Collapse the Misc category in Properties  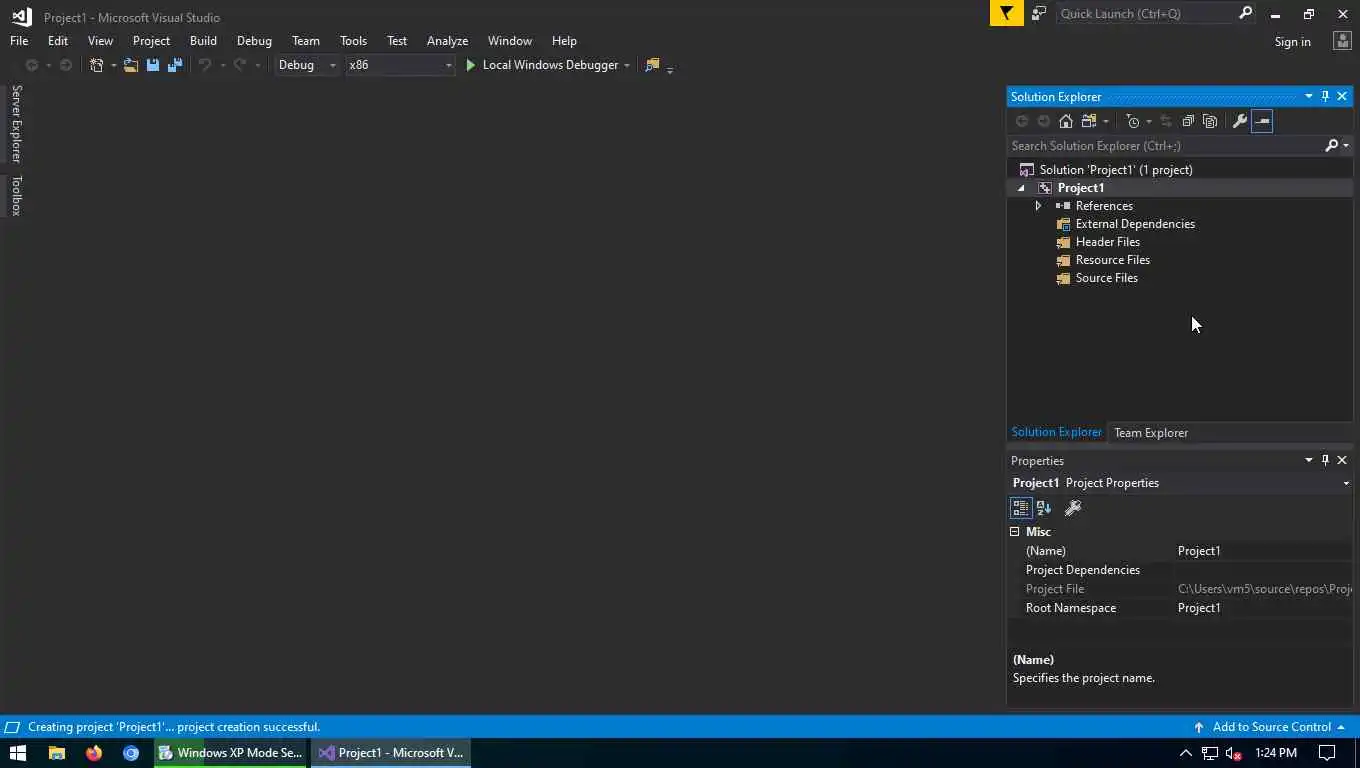point(1015,532)
